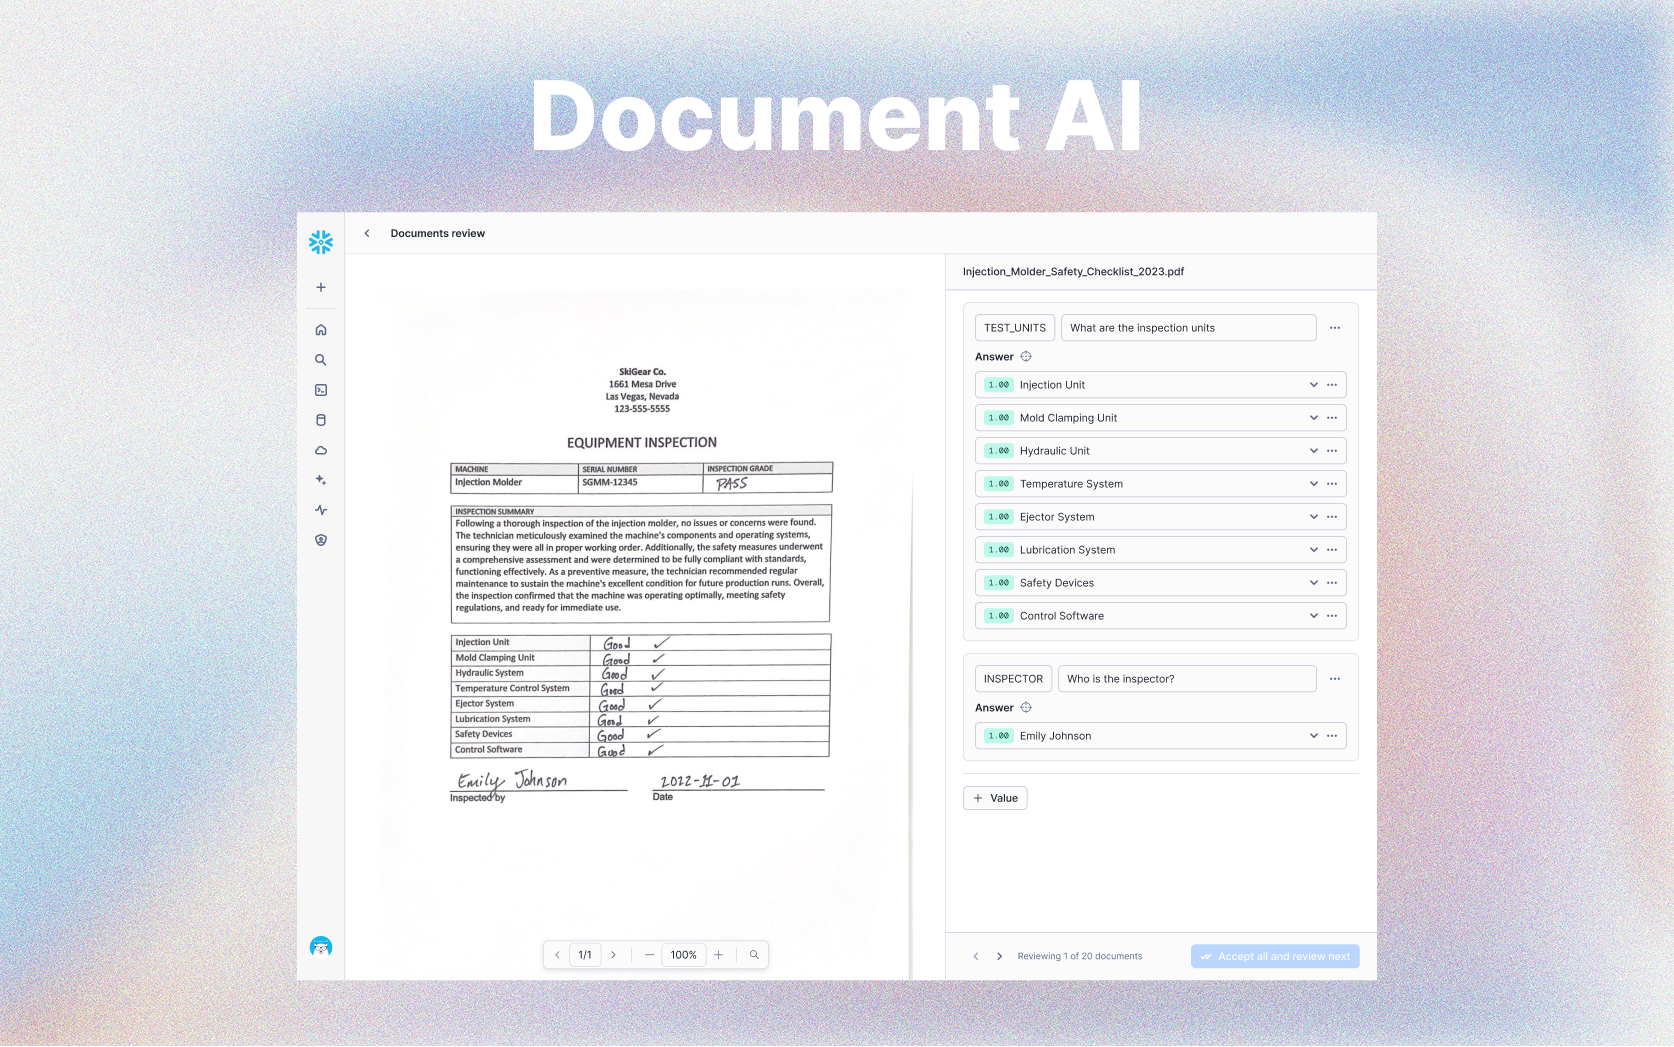Click the 1.00 score badge for Emily Johnson
This screenshot has width=1674, height=1047.
point(999,736)
